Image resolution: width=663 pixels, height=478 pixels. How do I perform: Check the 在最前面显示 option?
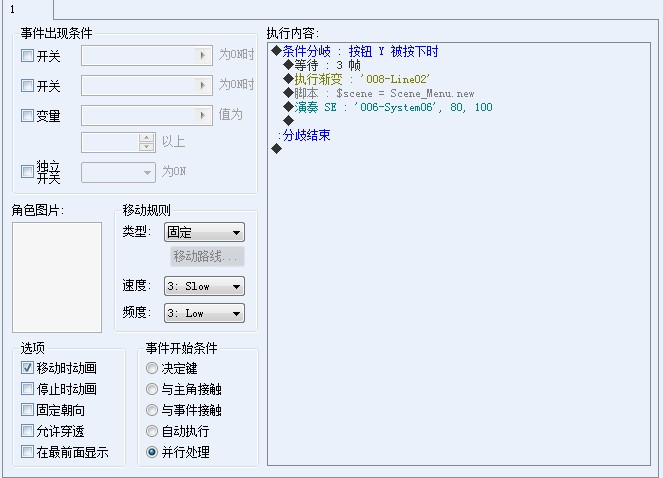click(x=27, y=452)
